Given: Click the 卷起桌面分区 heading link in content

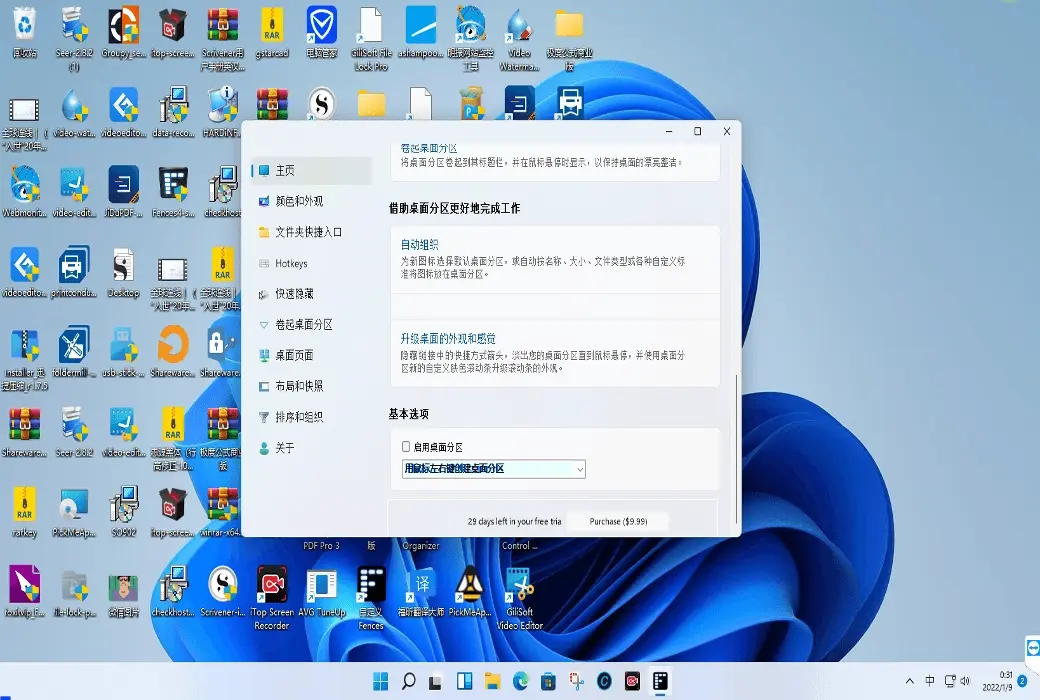Looking at the screenshot, I should pyautogui.click(x=428, y=149).
